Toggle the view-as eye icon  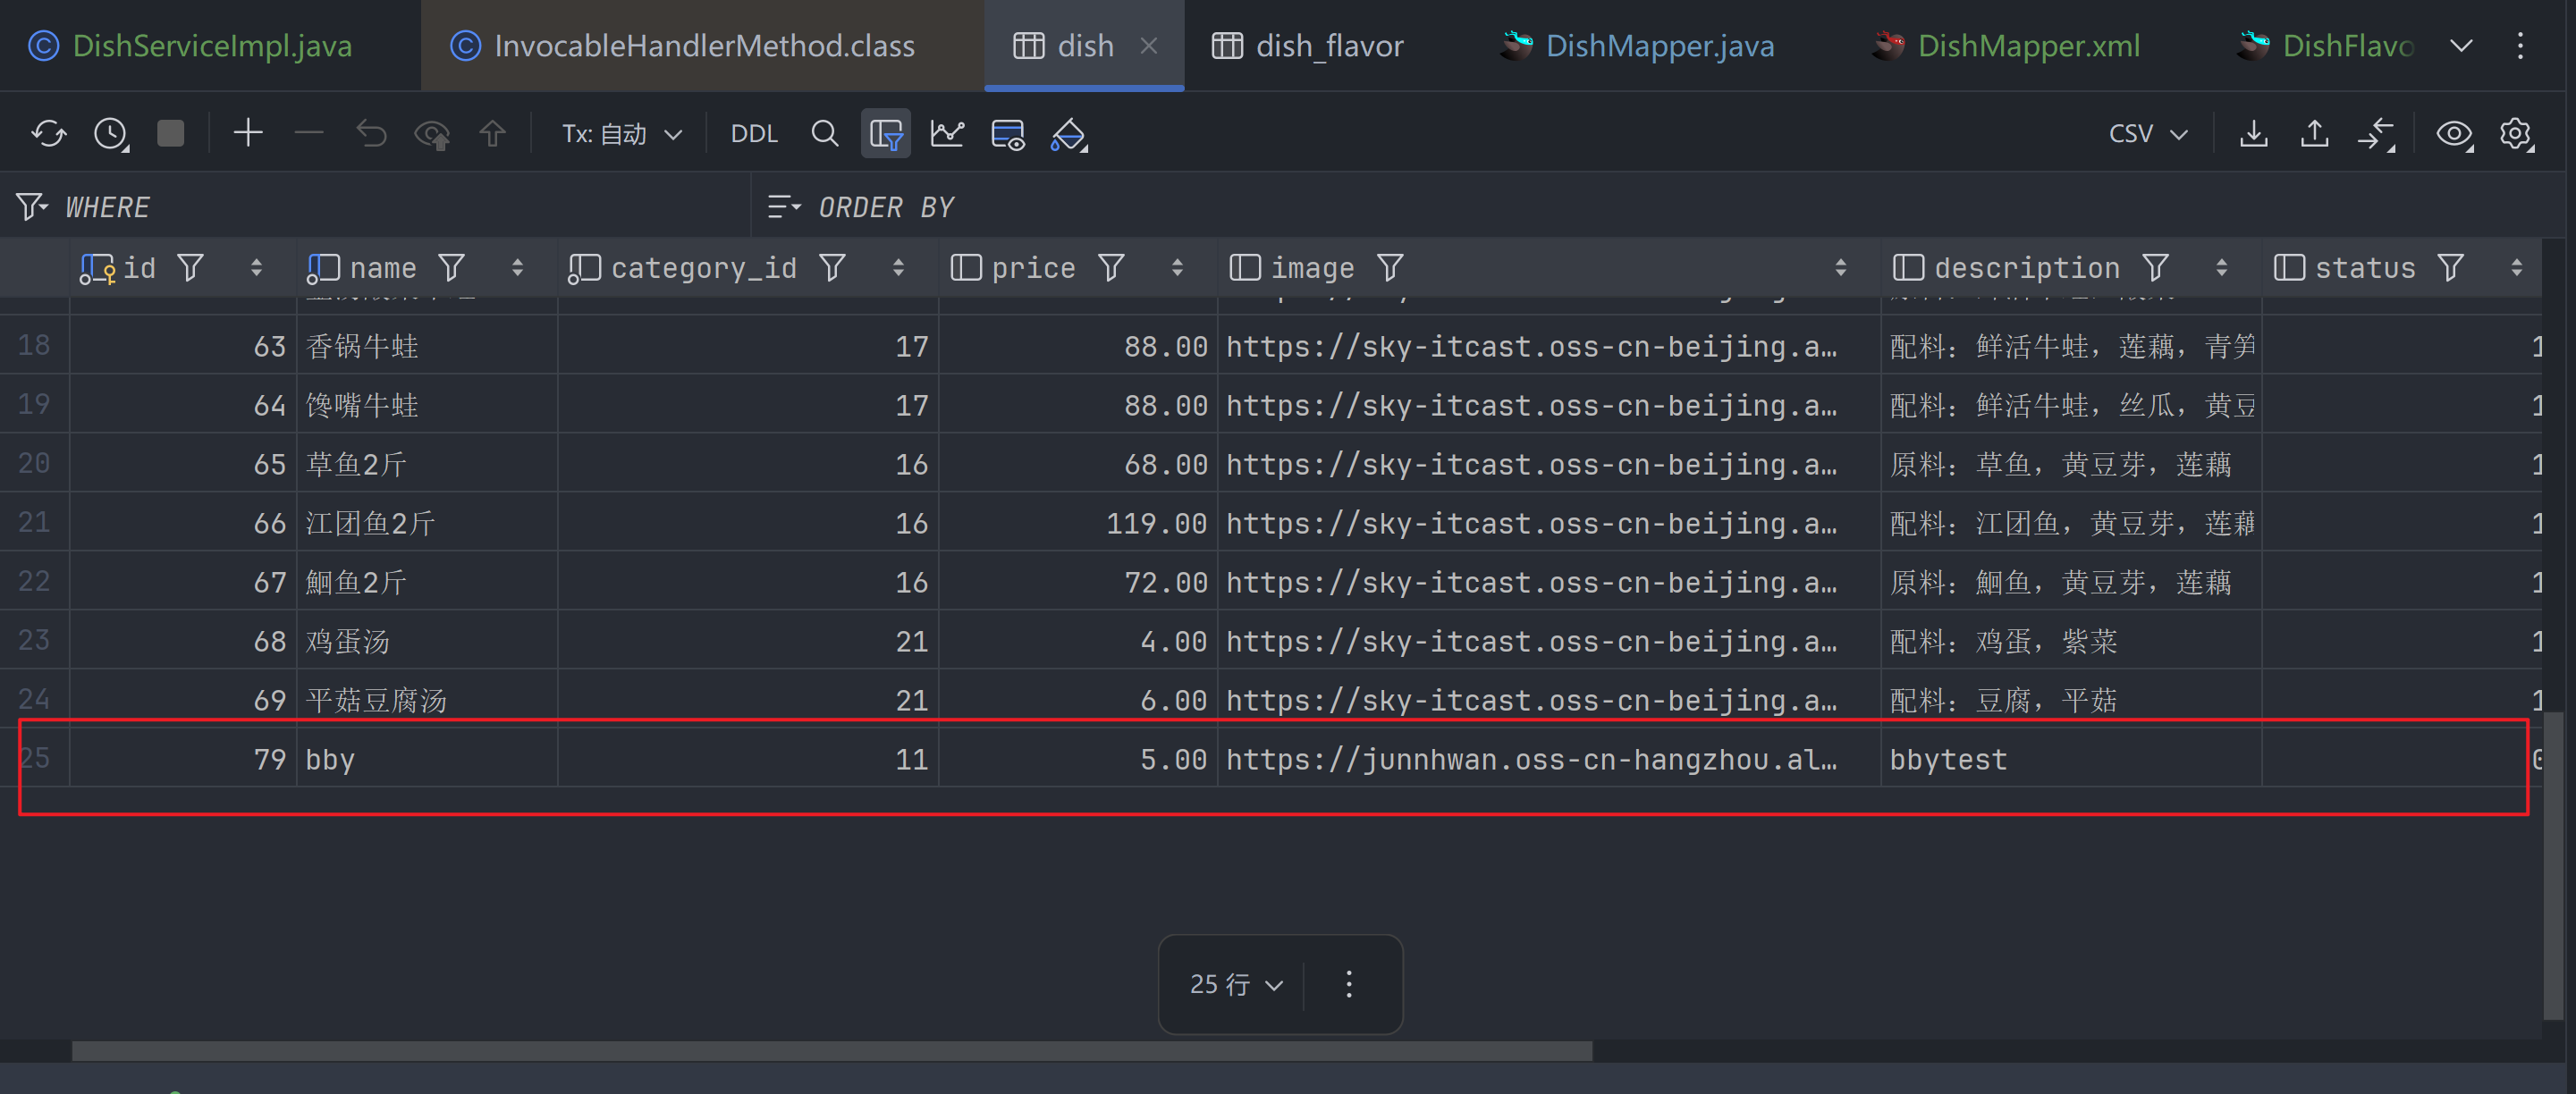click(x=2453, y=134)
